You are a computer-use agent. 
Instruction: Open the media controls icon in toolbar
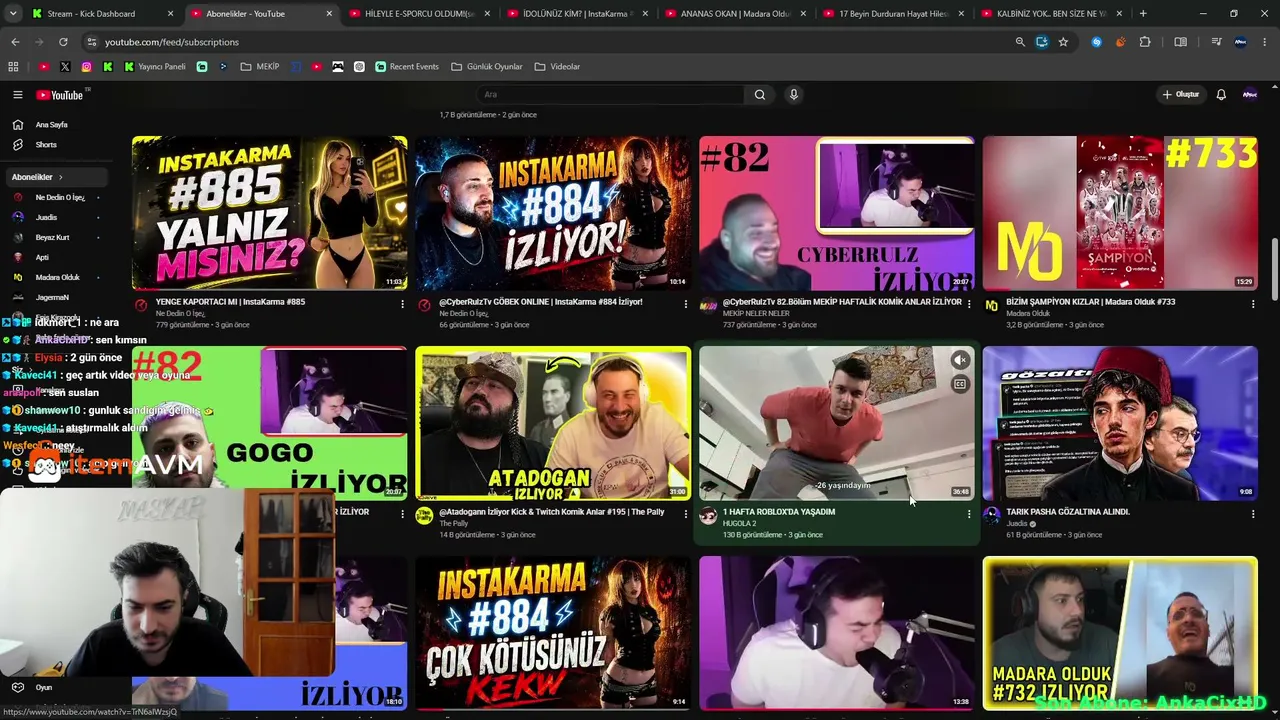(1216, 42)
